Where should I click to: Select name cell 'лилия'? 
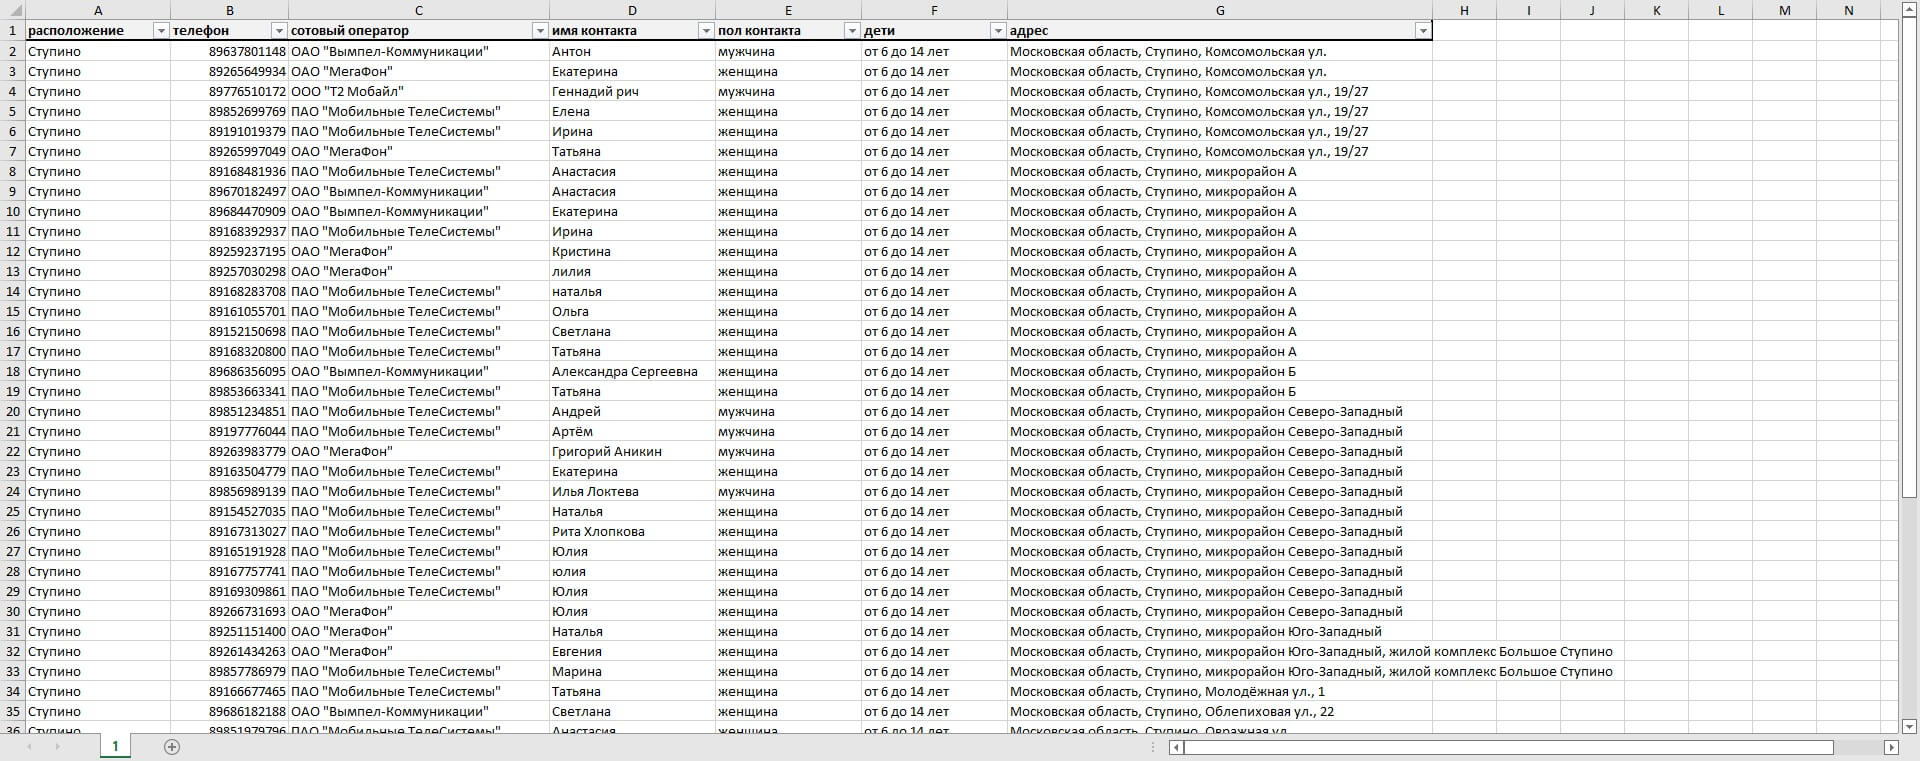click(632, 271)
